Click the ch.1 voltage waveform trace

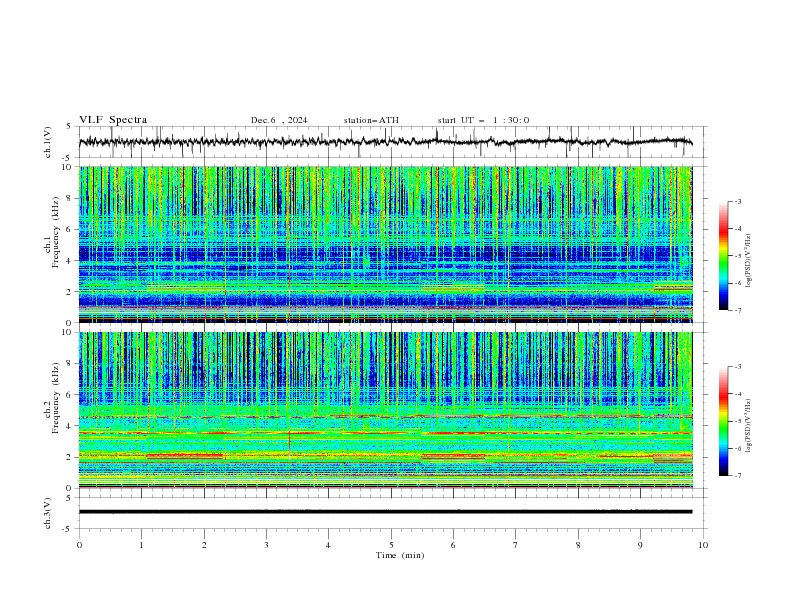(x=385, y=142)
